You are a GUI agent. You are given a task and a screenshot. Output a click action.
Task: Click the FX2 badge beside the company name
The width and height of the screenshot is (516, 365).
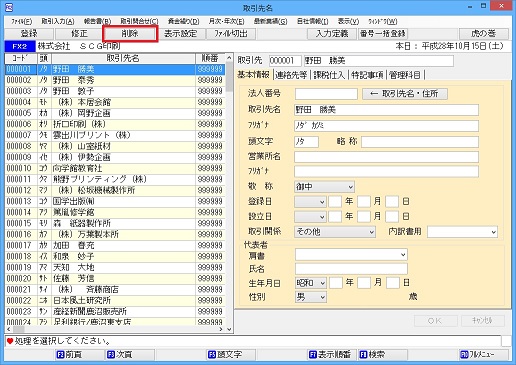[x=19, y=46]
